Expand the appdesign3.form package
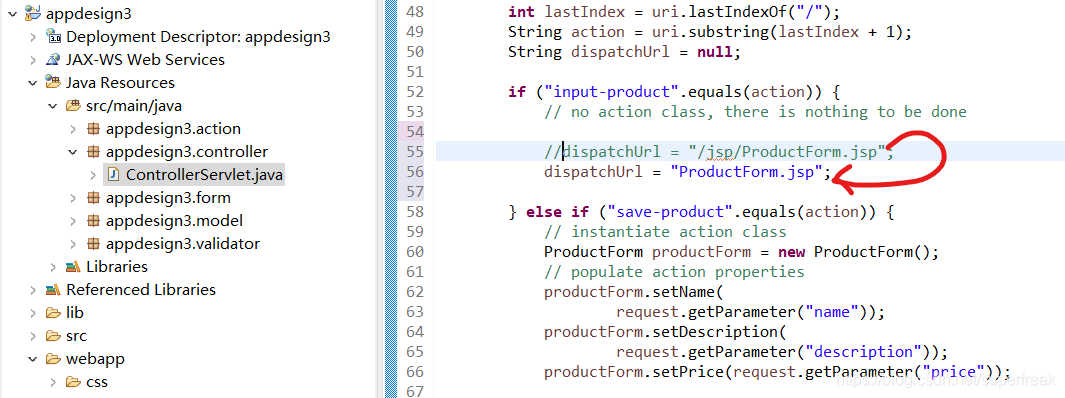1065x398 pixels. coord(73,198)
